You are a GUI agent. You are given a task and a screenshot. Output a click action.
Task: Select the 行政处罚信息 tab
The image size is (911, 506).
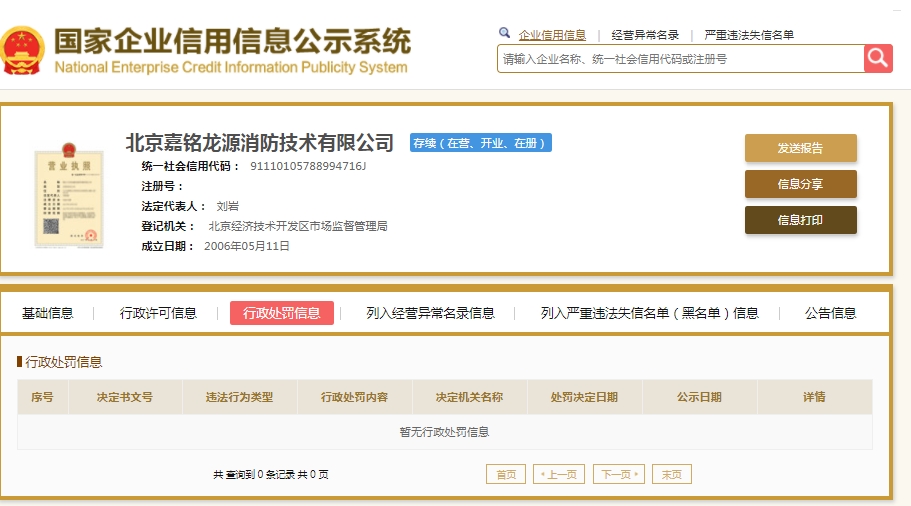click(x=282, y=313)
